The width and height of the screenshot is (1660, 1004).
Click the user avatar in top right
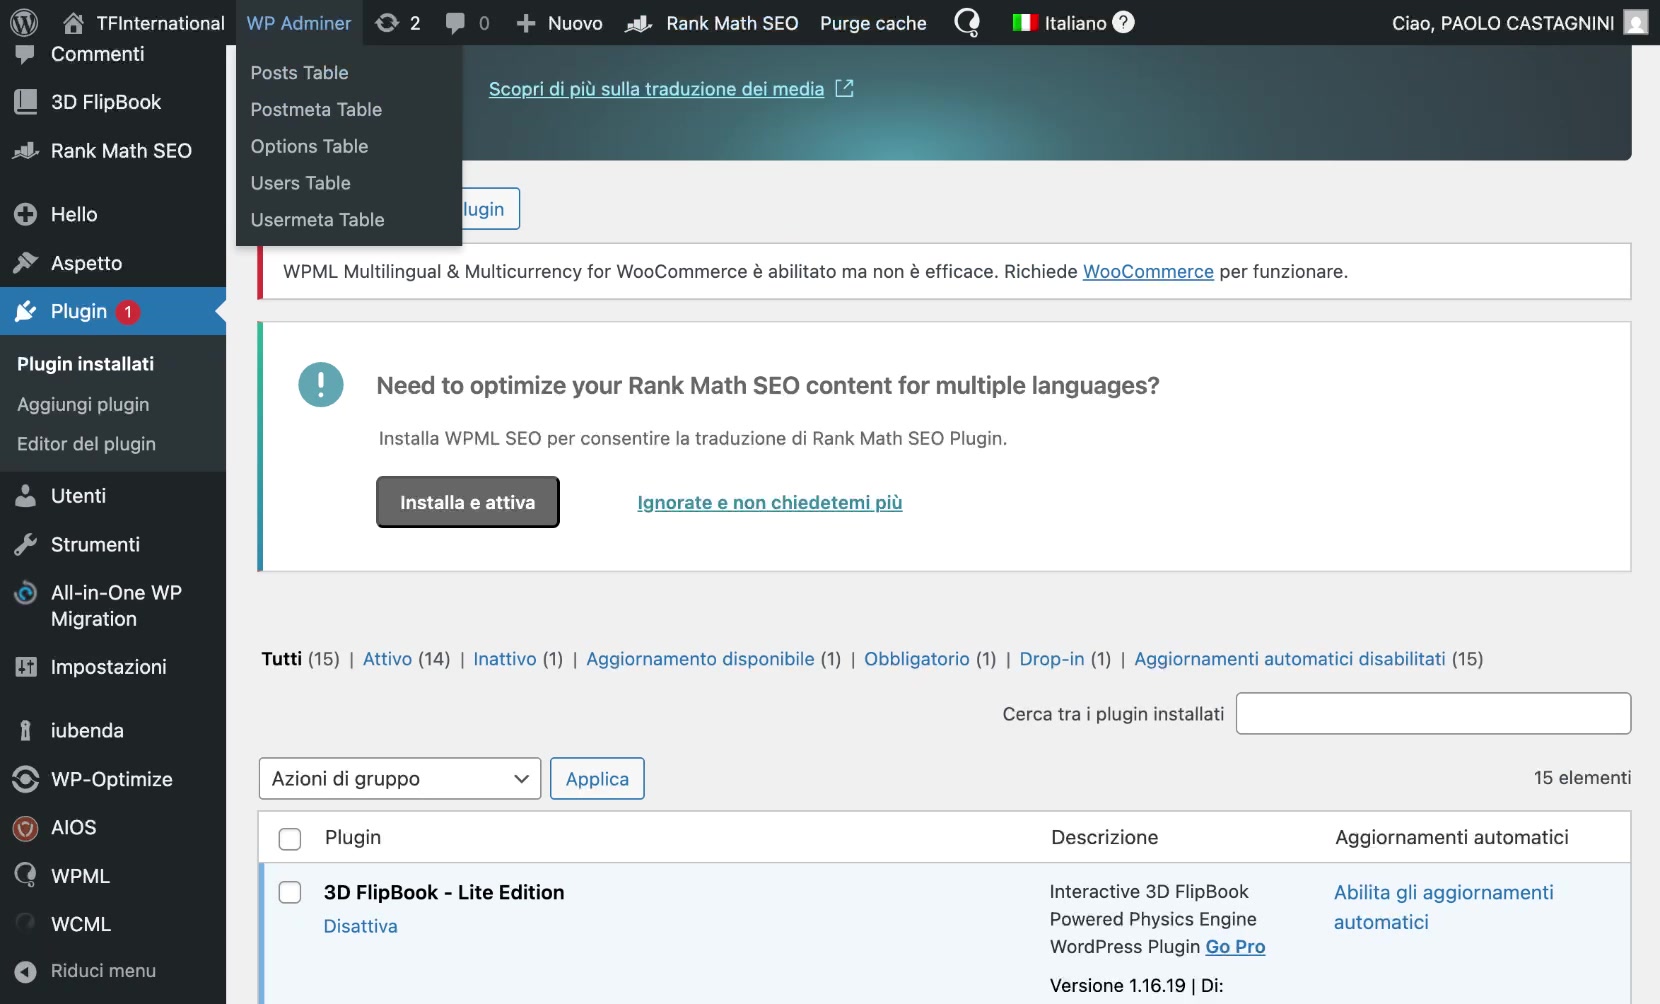pyautogui.click(x=1635, y=23)
